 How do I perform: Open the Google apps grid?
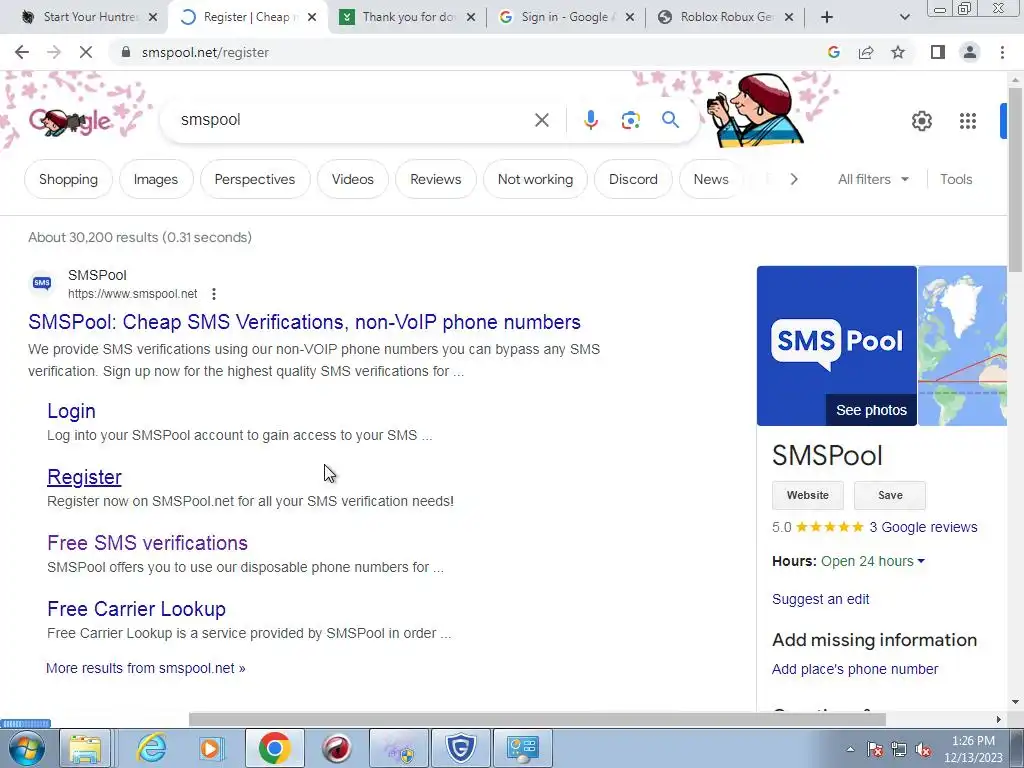point(967,121)
